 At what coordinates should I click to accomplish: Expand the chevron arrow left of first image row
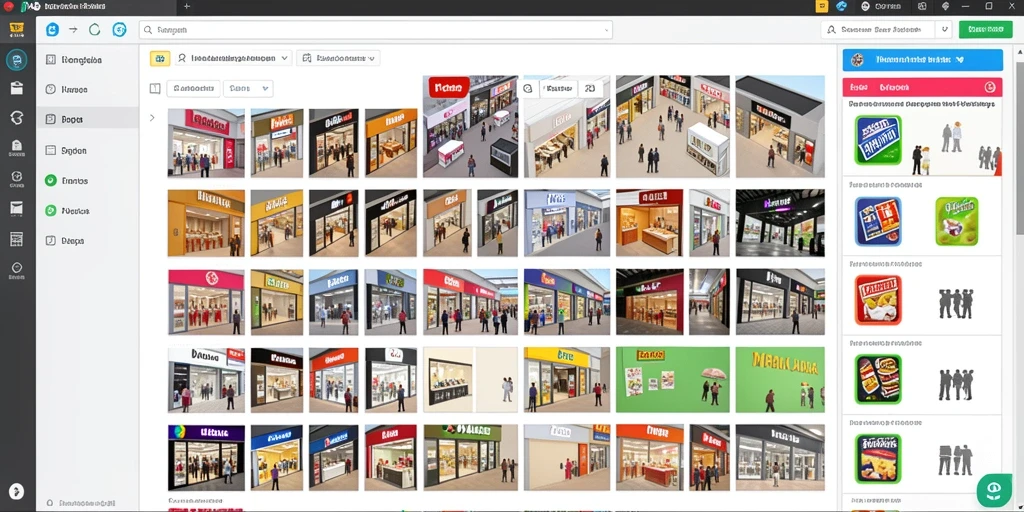tap(152, 118)
